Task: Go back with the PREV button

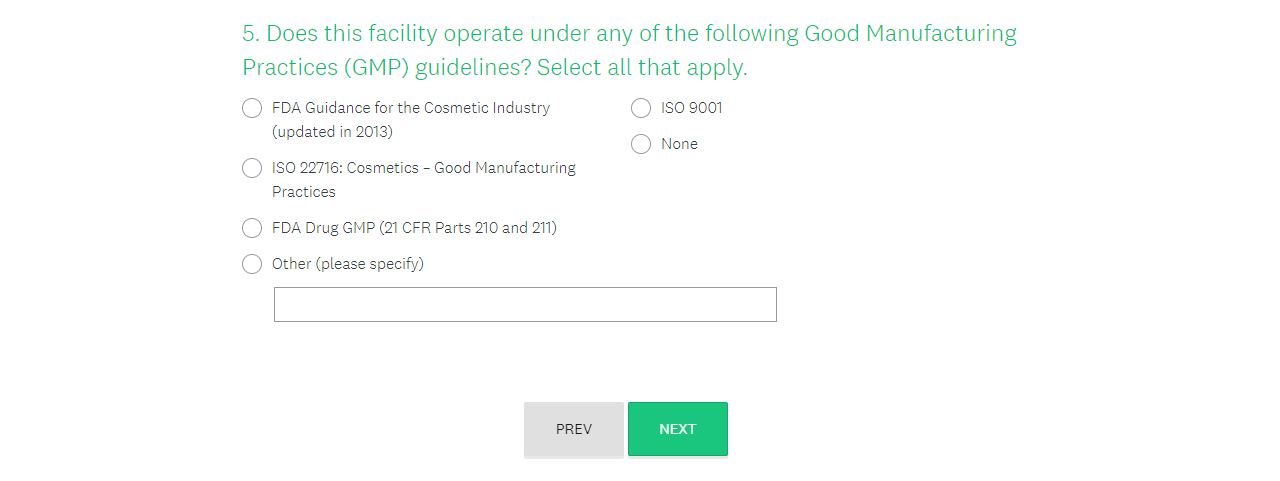Action: tap(574, 429)
